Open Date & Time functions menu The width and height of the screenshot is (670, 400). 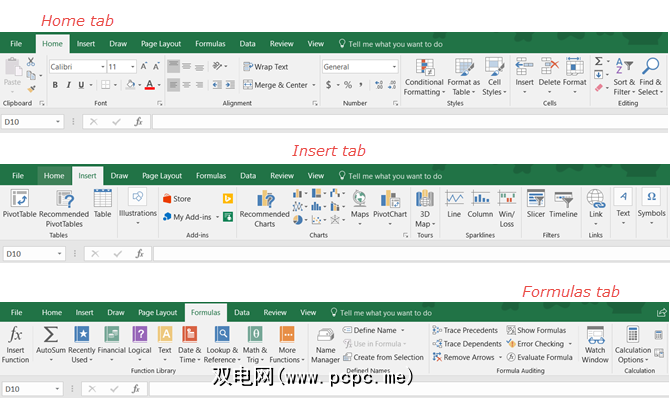(190, 344)
